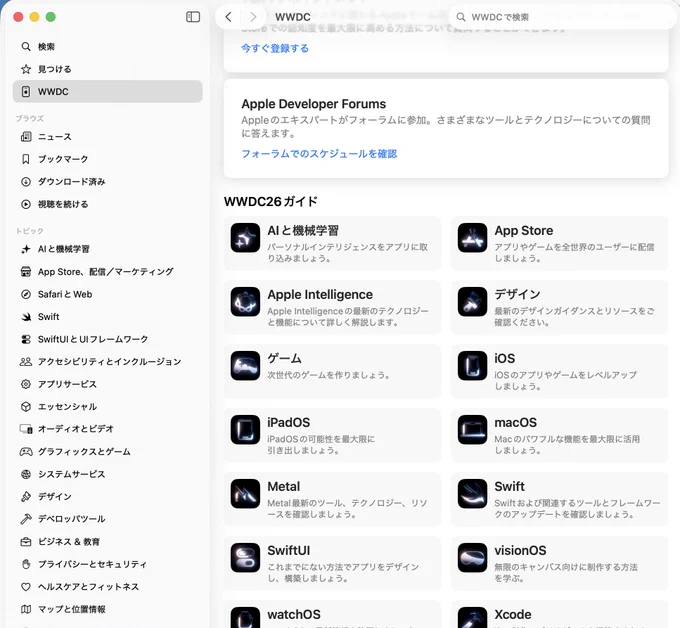Click the iOS guide thumbnail icon
This screenshot has width=680, height=628.
pyautogui.click(x=472, y=366)
